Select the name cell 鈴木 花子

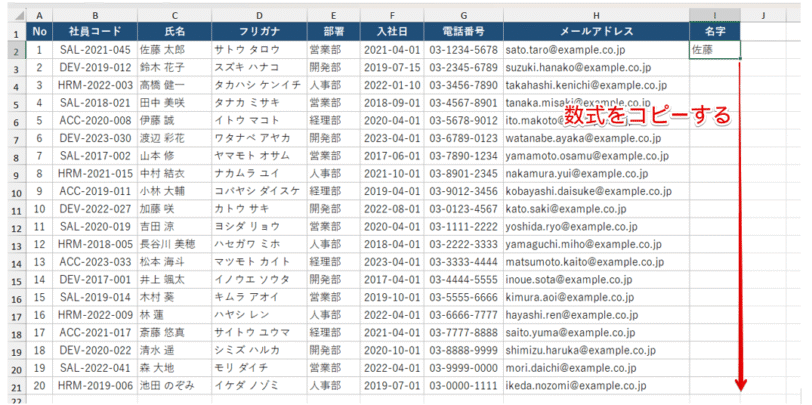point(175,68)
